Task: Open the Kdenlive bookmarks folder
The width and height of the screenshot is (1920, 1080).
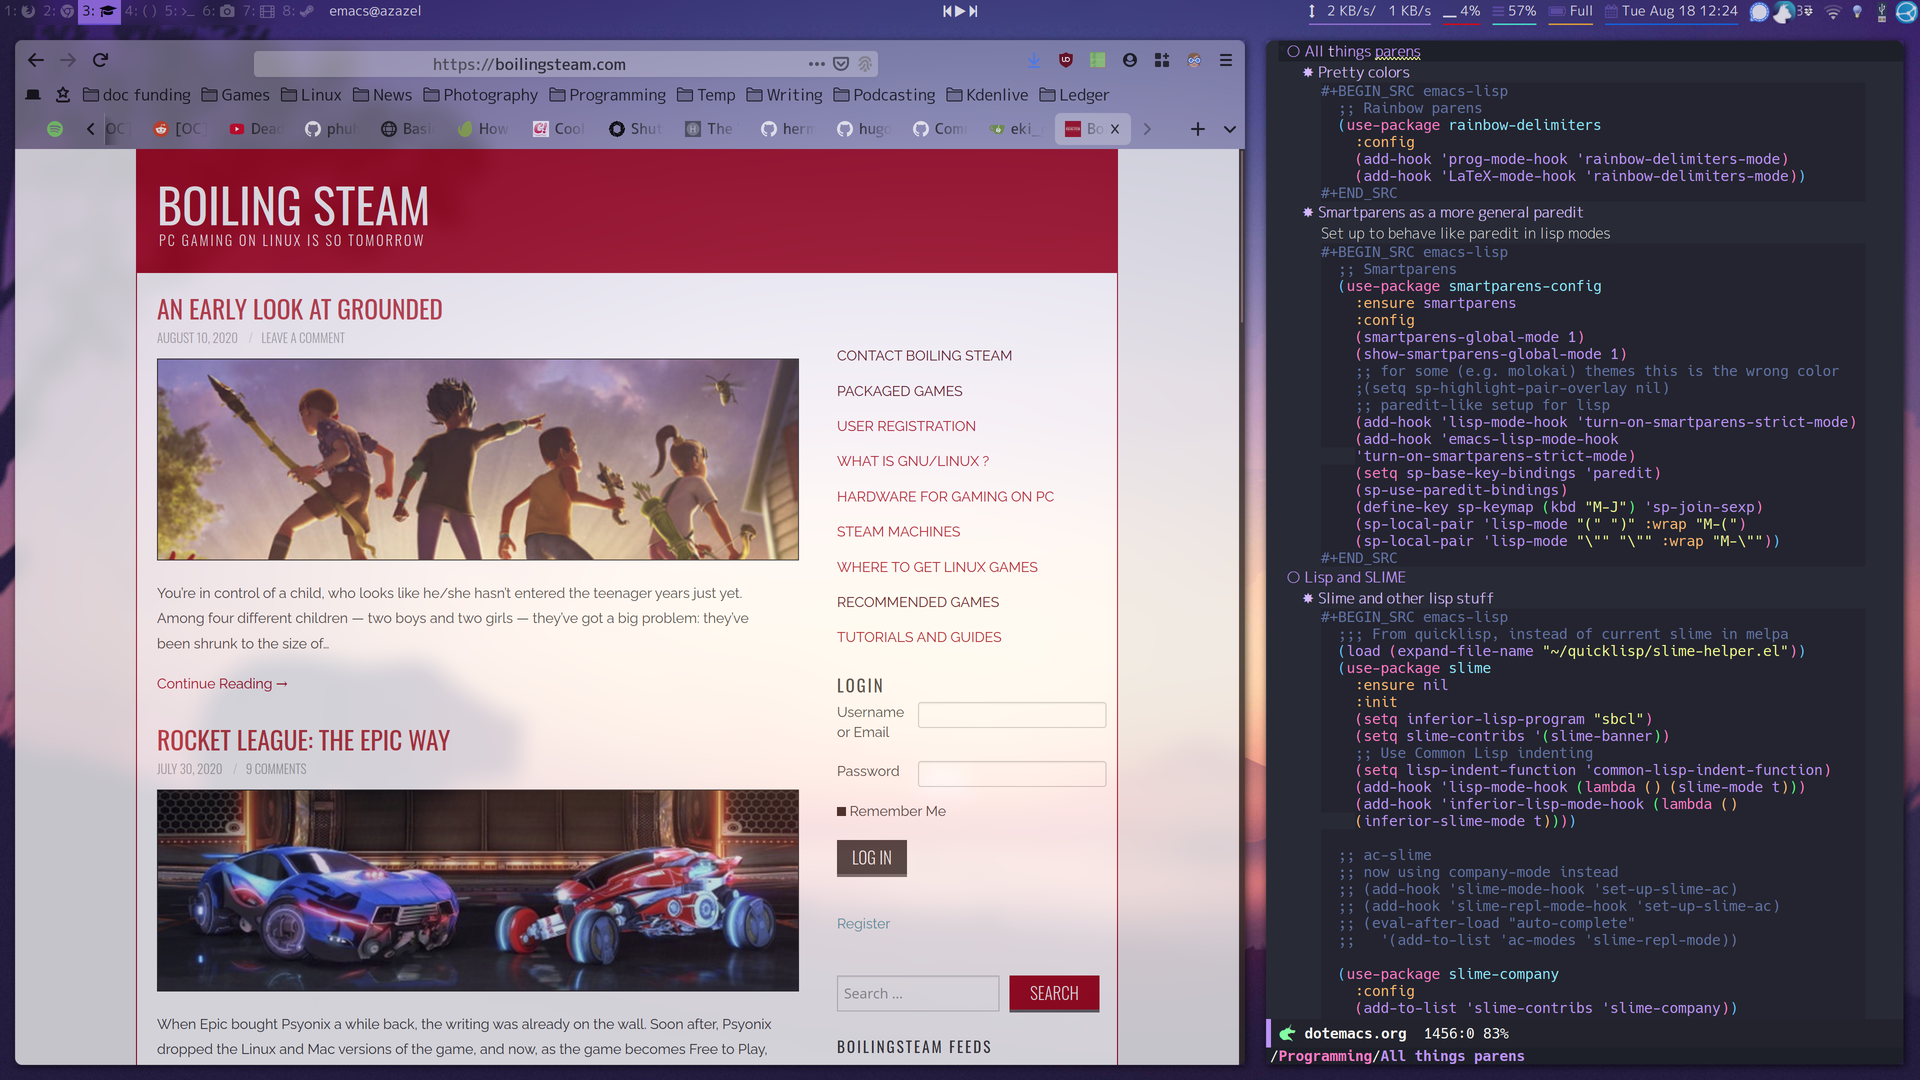Action: click(x=987, y=95)
